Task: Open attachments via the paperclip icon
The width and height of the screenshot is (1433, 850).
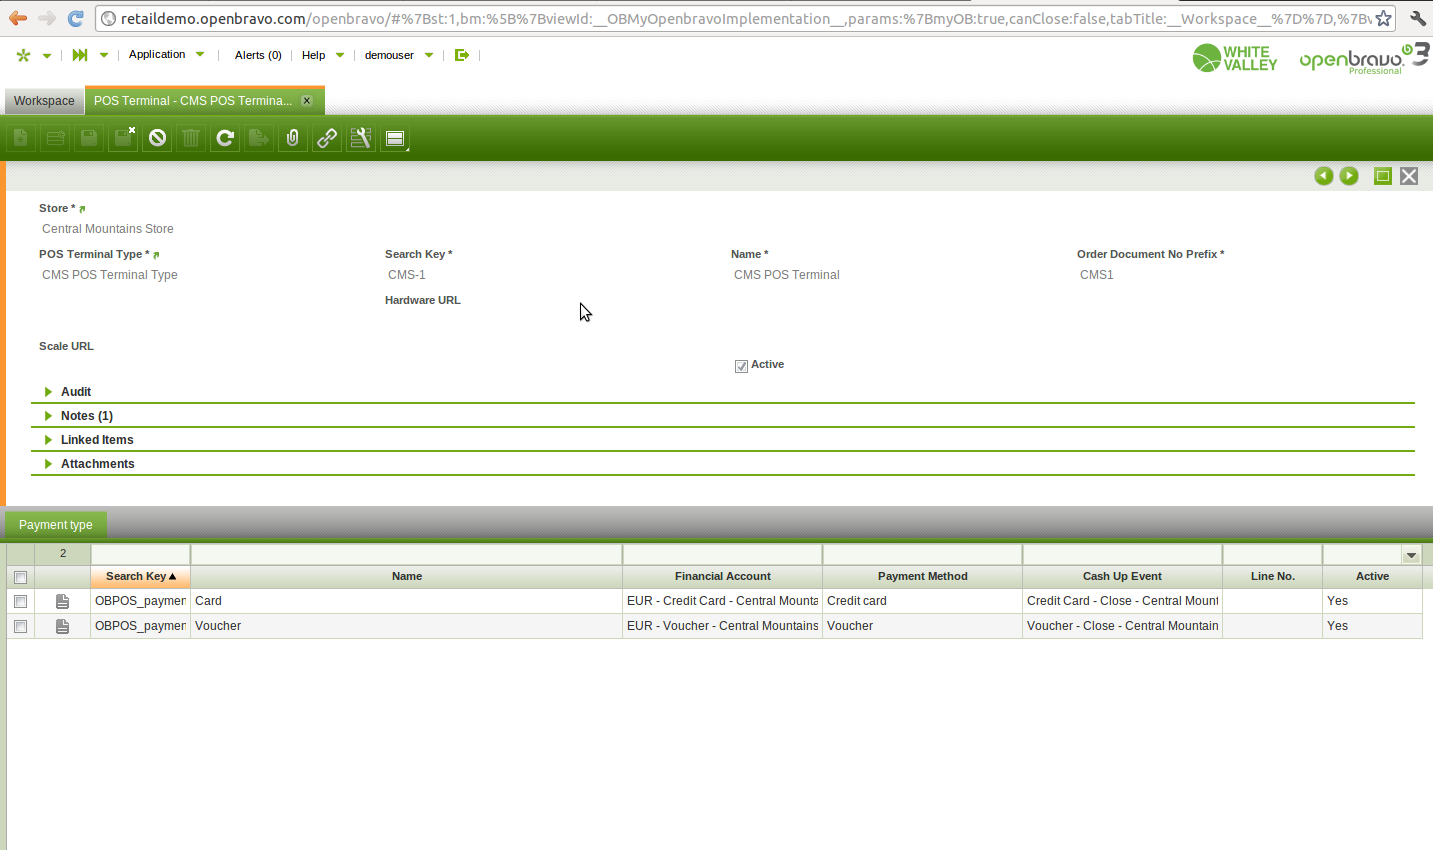Action: pyautogui.click(x=293, y=138)
